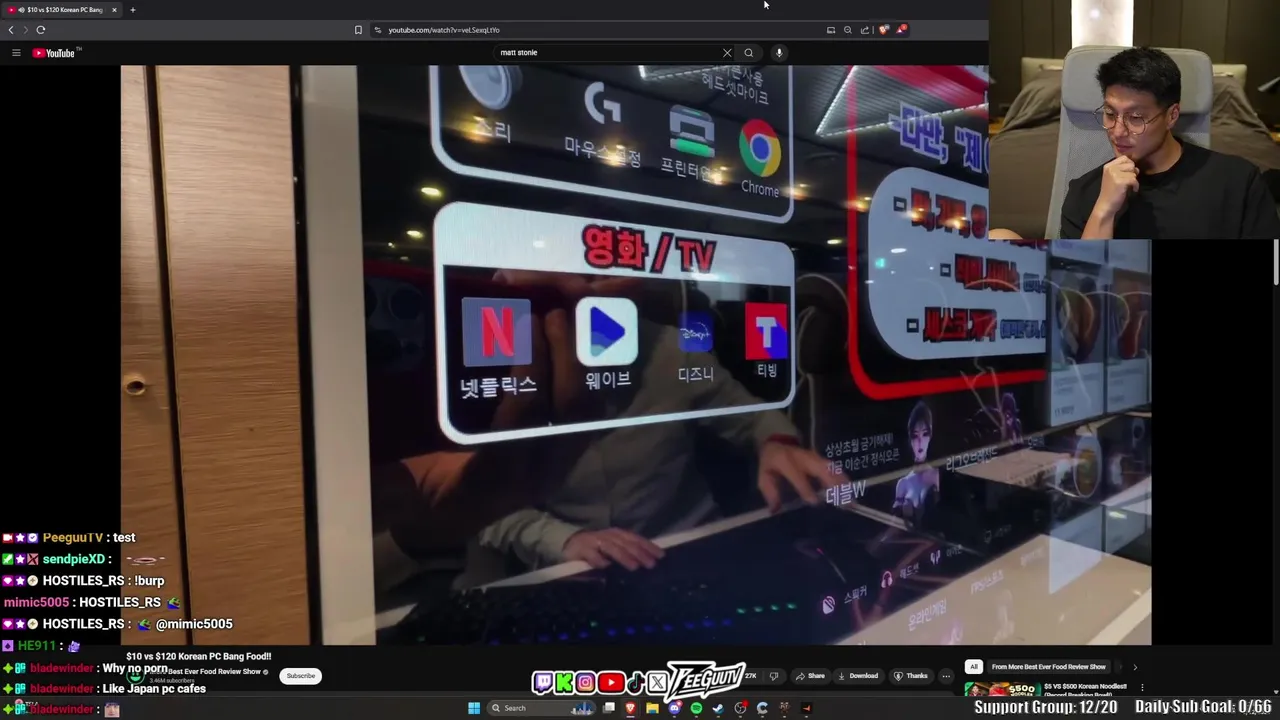1280x720 pixels.
Task: Open File Explorer from taskbar
Action: [x=652, y=708]
